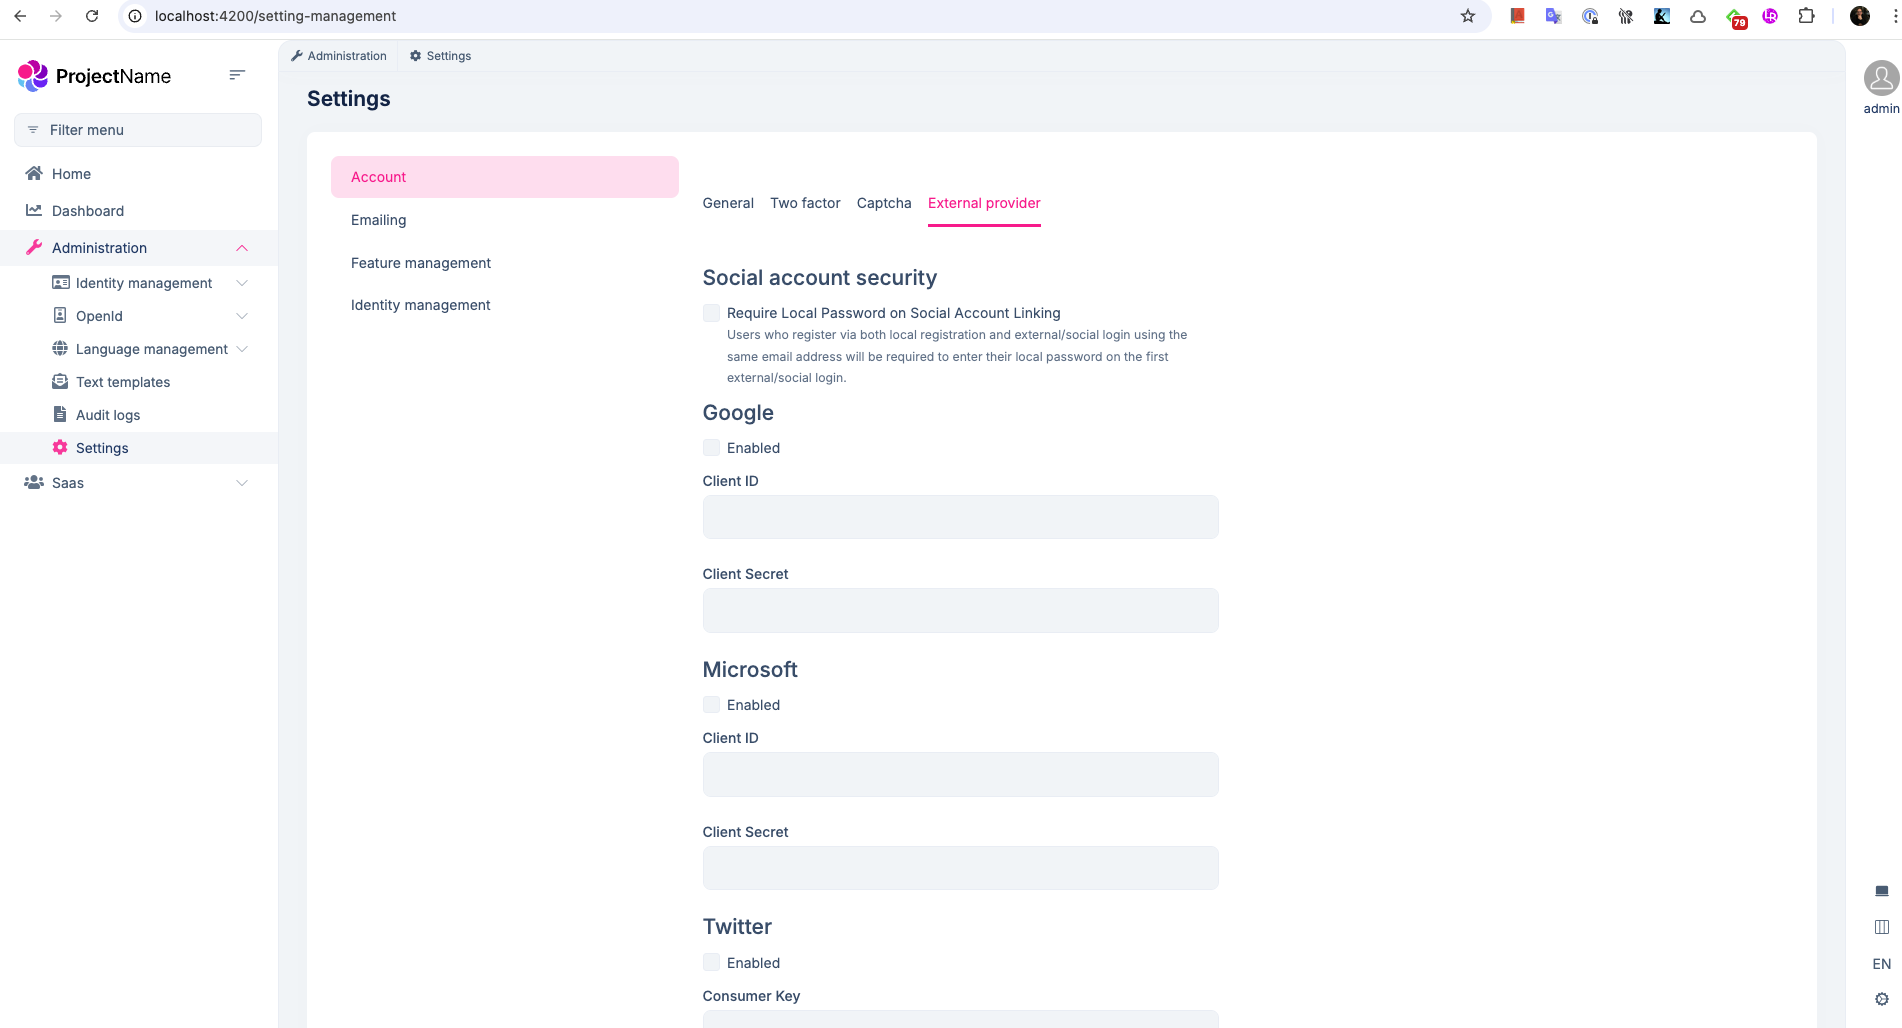Open the appearance settings gear in right toolbar
Screen dimensions: 1902x1028
coord(1882,999)
